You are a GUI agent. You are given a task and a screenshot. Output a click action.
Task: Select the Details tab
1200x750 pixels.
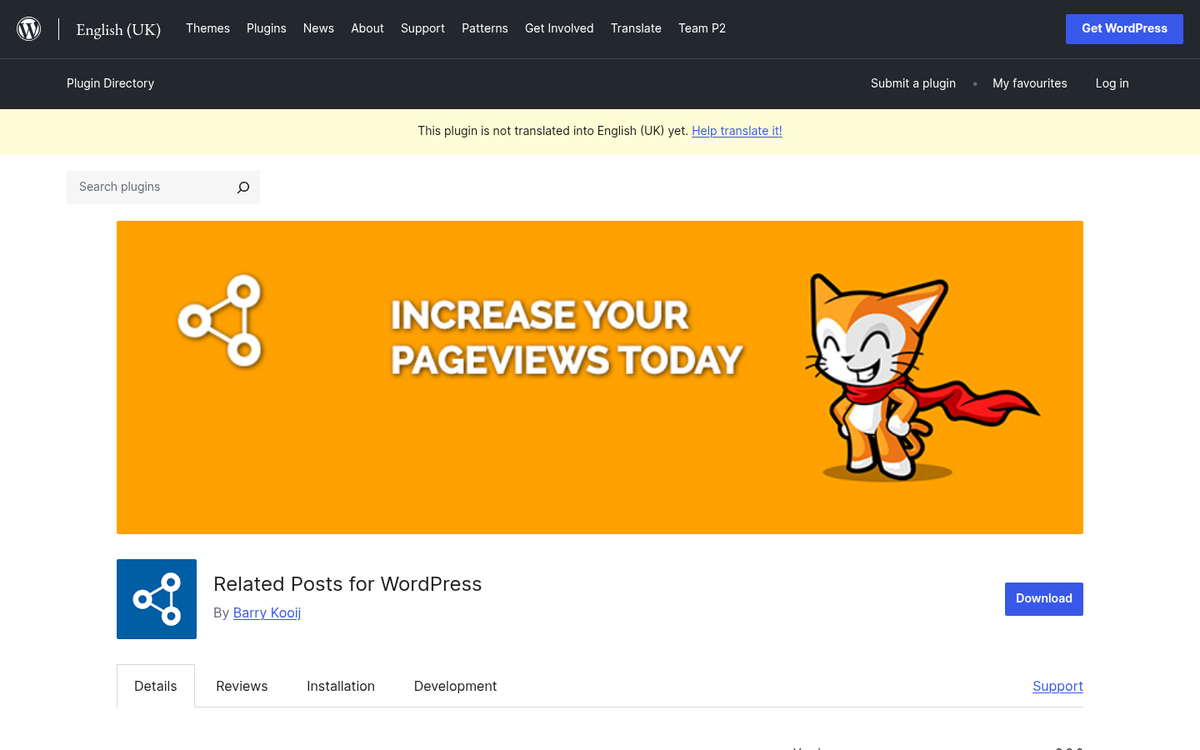(x=155, y=686)
